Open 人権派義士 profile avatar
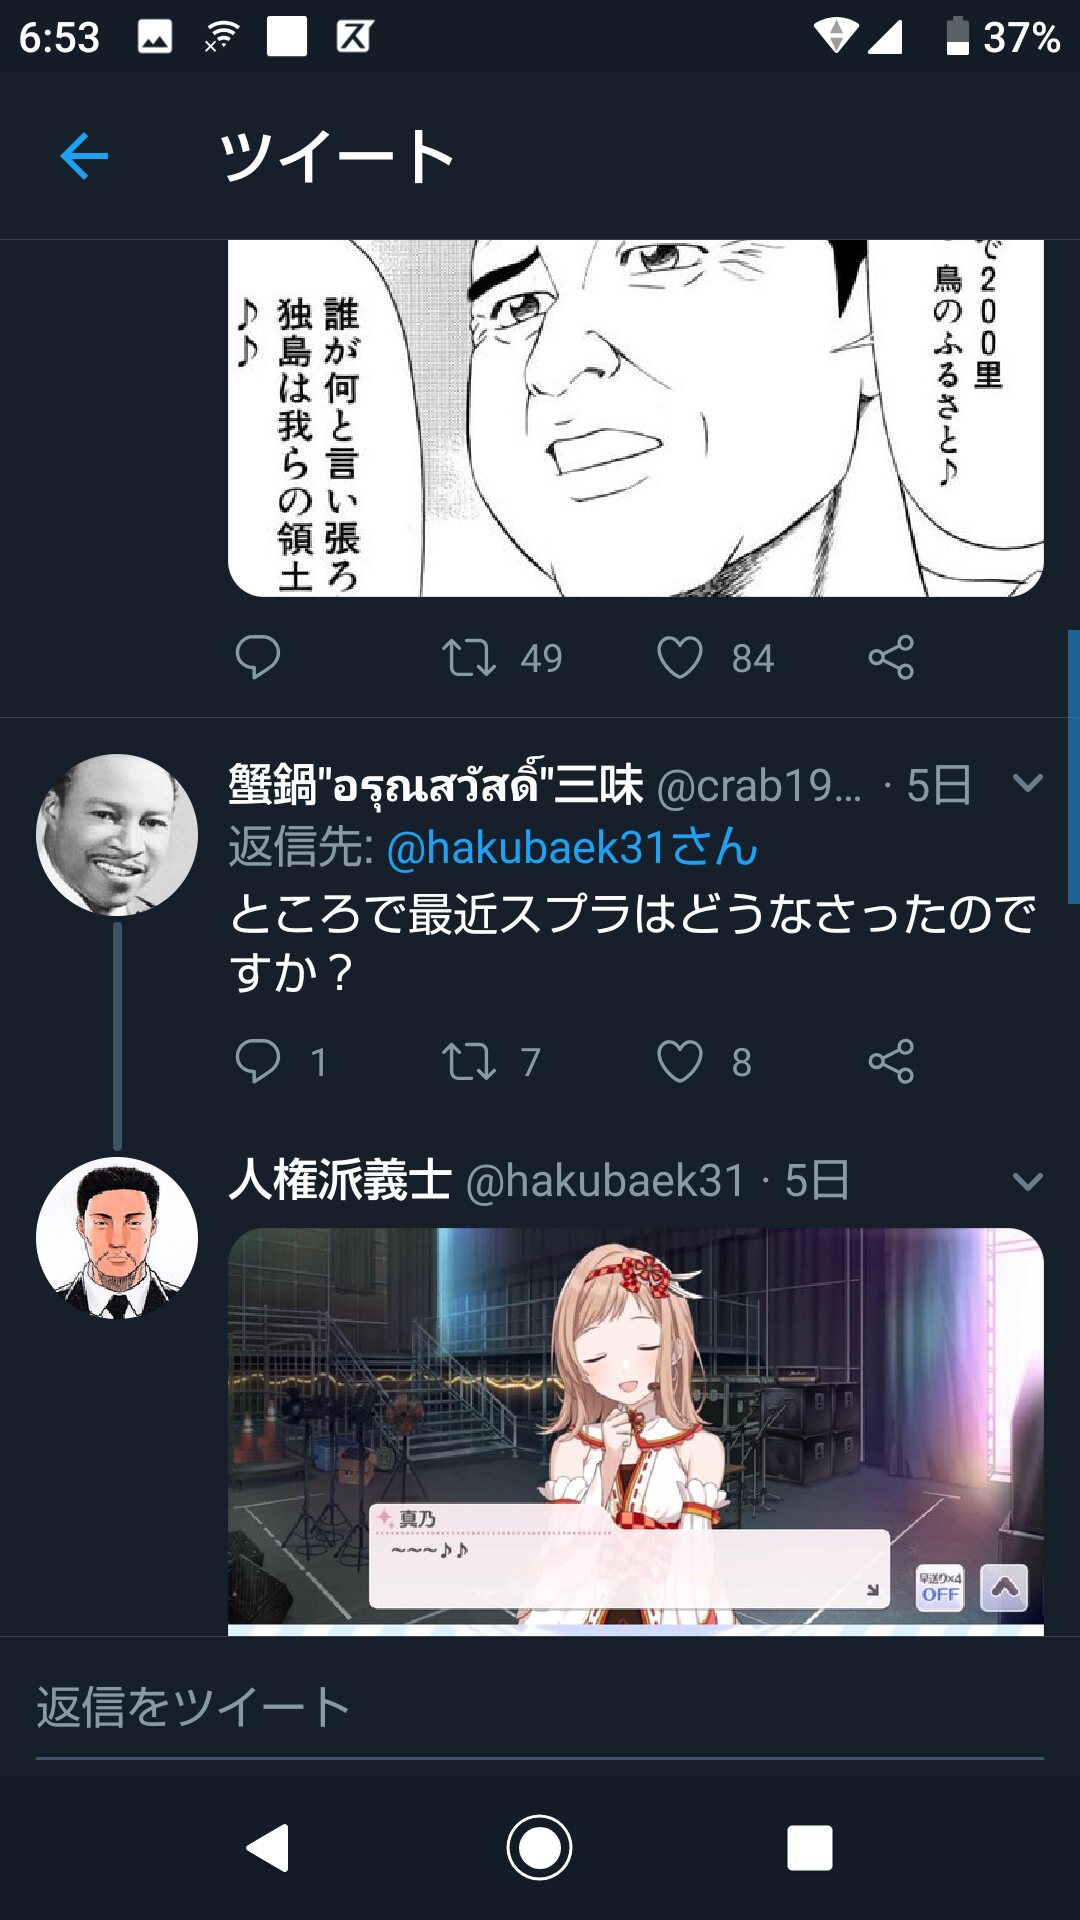Screen dimensions: 1080x1920 point(117,1238)
